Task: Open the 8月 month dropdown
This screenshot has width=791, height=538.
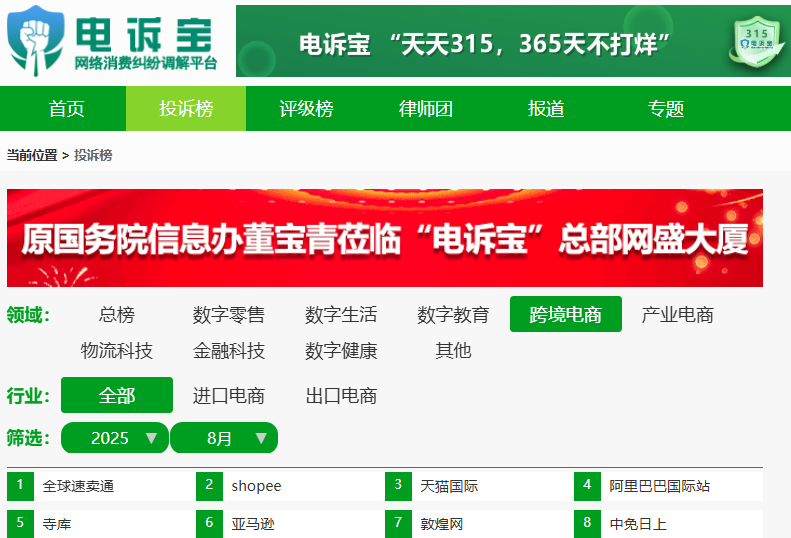Action: click(224, 438)
